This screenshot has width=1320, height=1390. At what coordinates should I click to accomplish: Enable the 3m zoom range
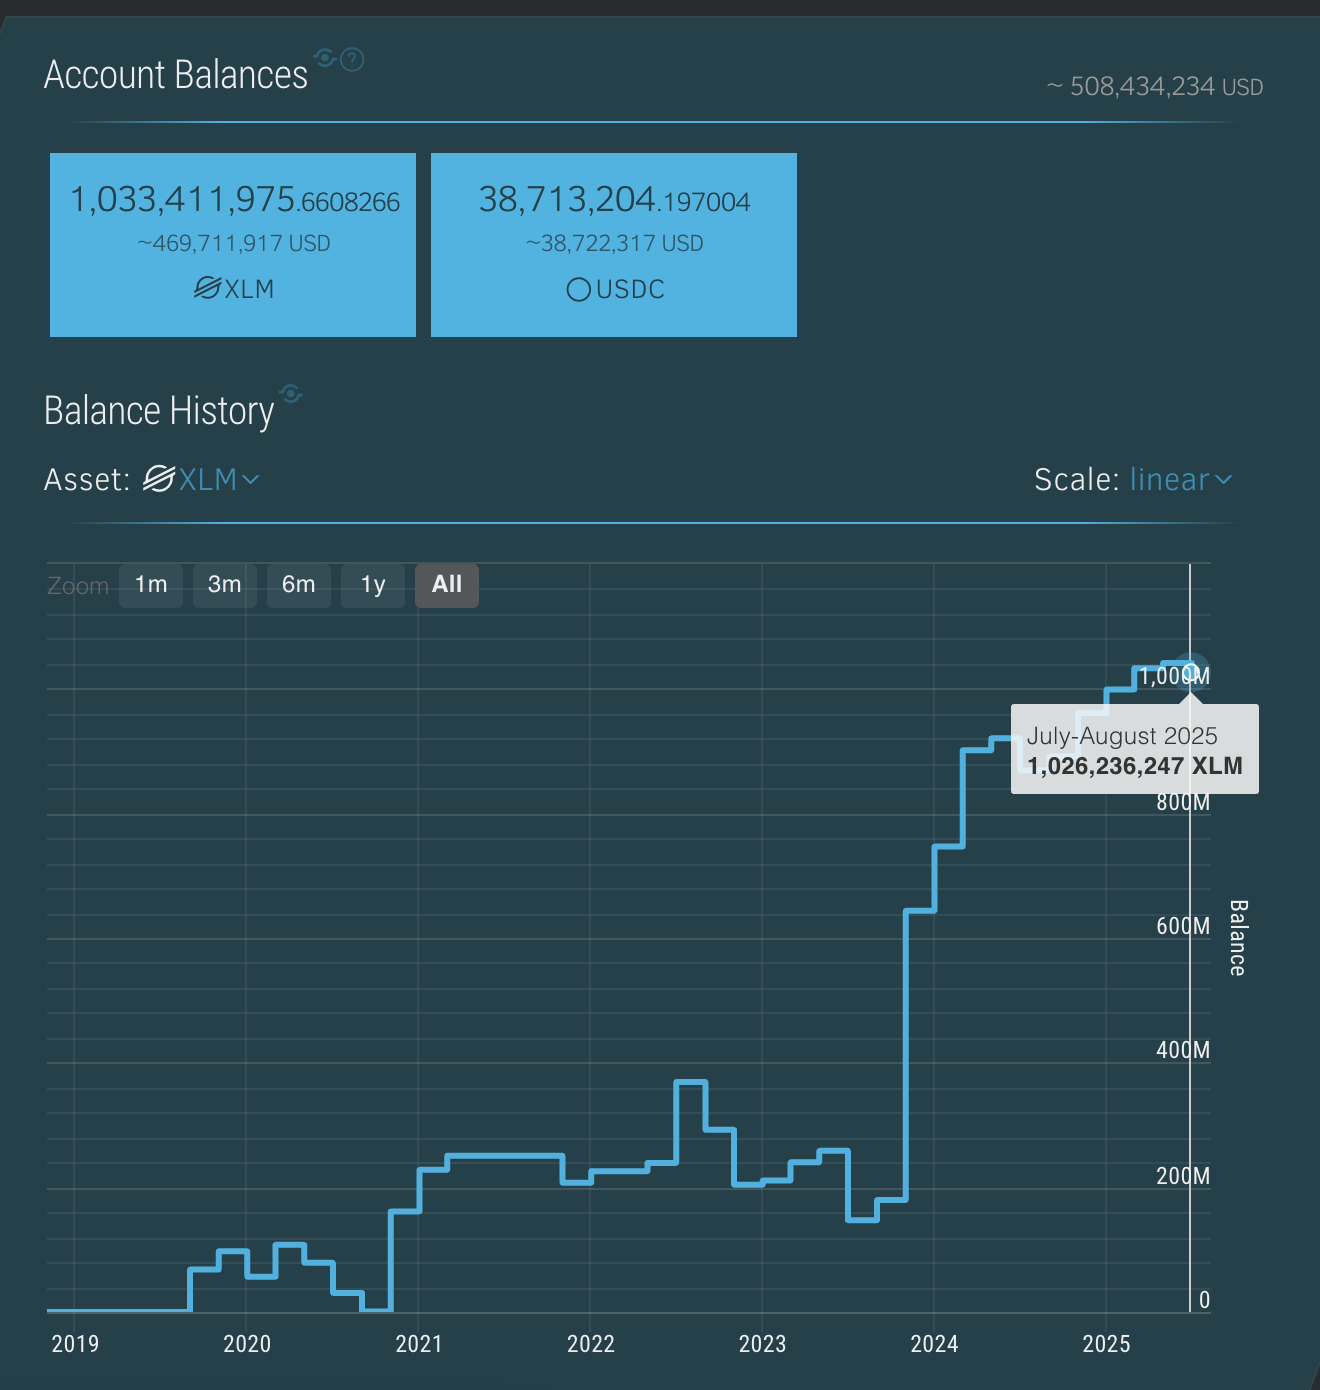pos(224,585)
